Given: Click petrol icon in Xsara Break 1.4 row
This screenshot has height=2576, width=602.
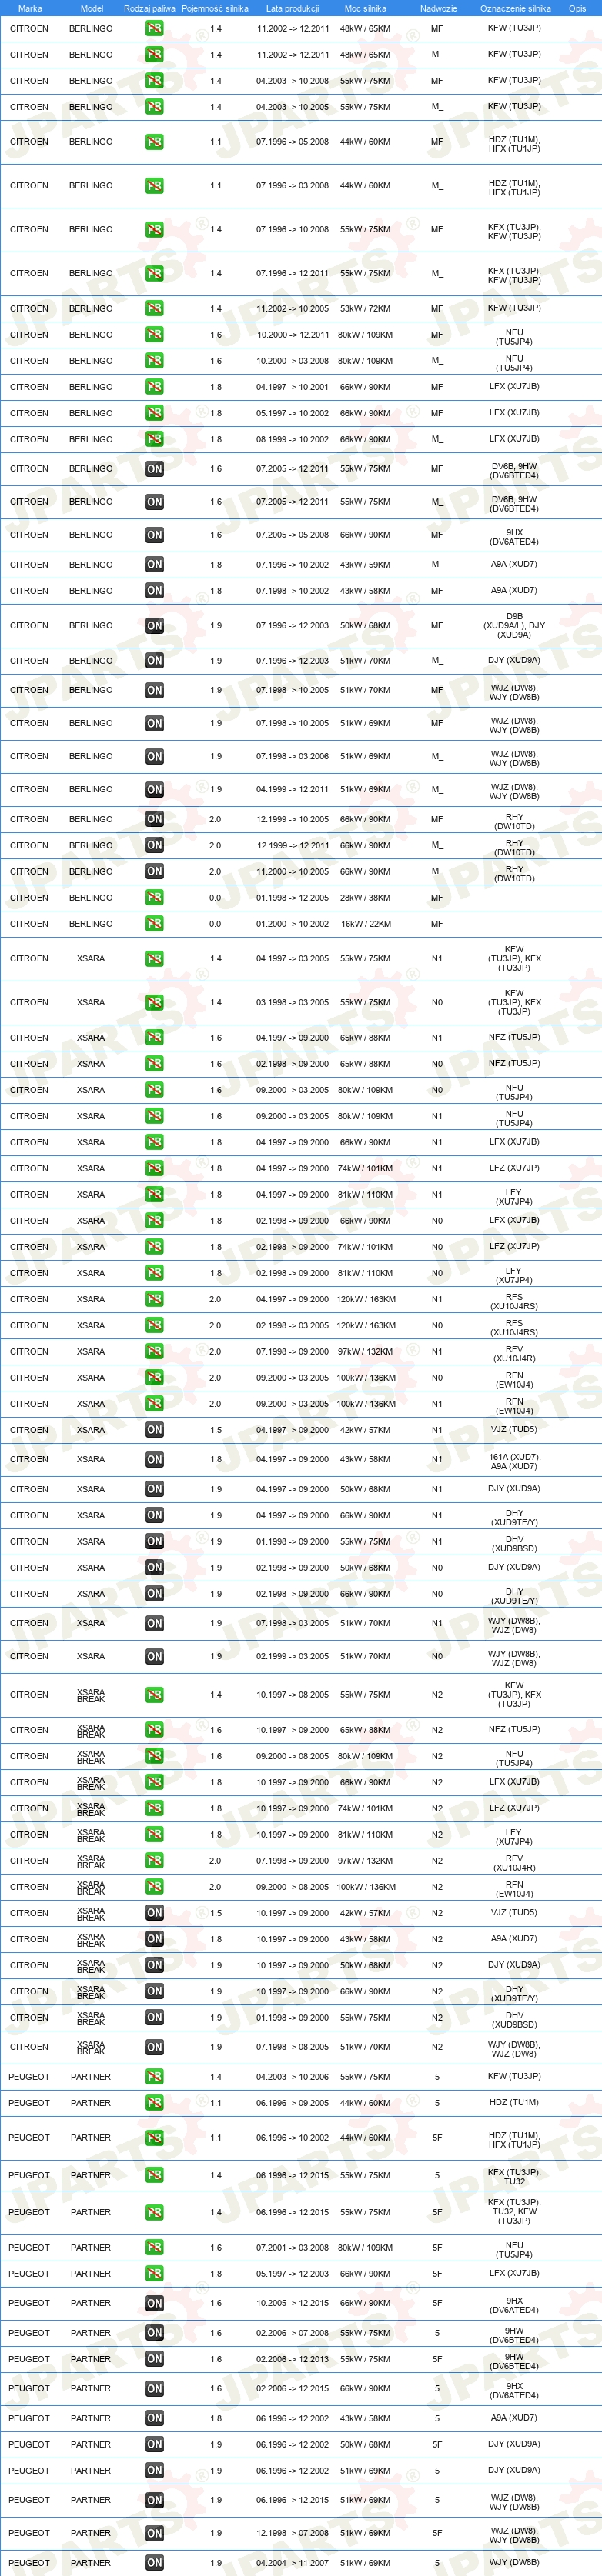Looking at the screenshot, I should 154,1695.
